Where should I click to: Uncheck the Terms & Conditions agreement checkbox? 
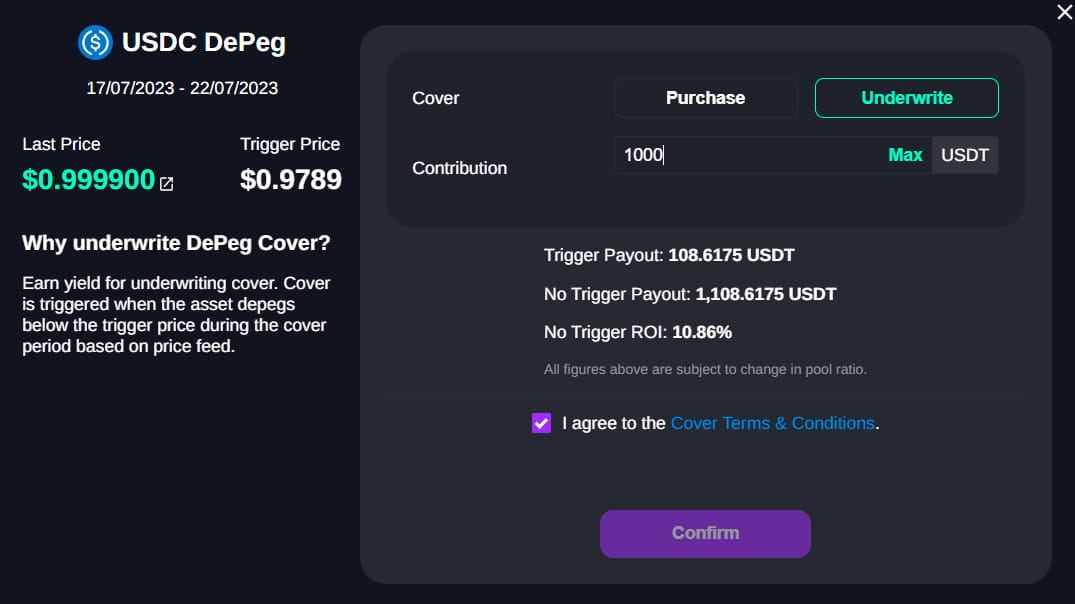coord(542,423)
